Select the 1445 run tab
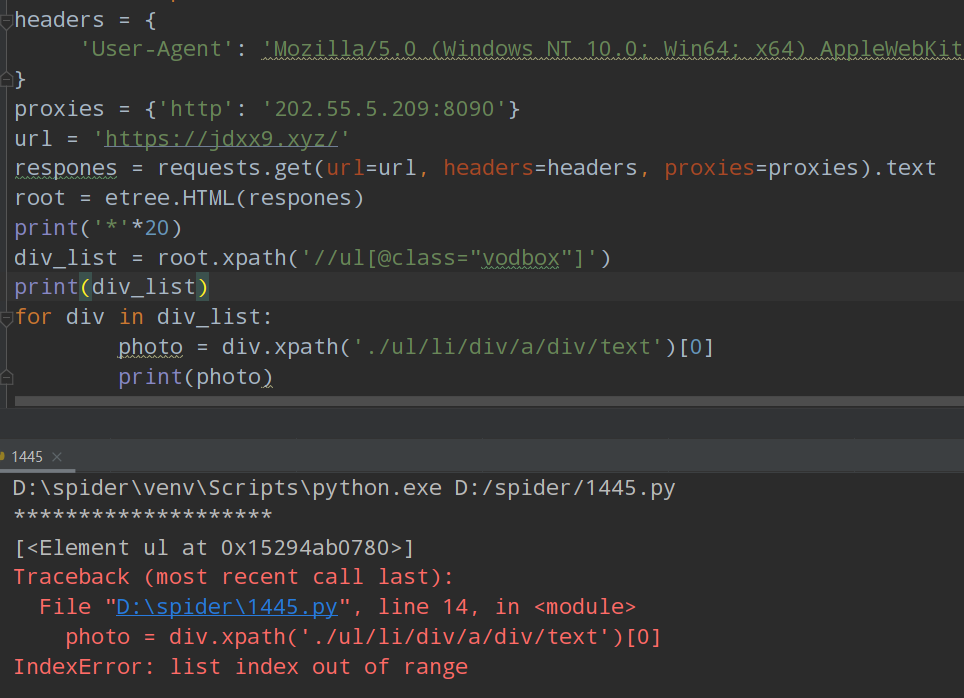Screen dimensions: 964x698 [x=27, y=457]
